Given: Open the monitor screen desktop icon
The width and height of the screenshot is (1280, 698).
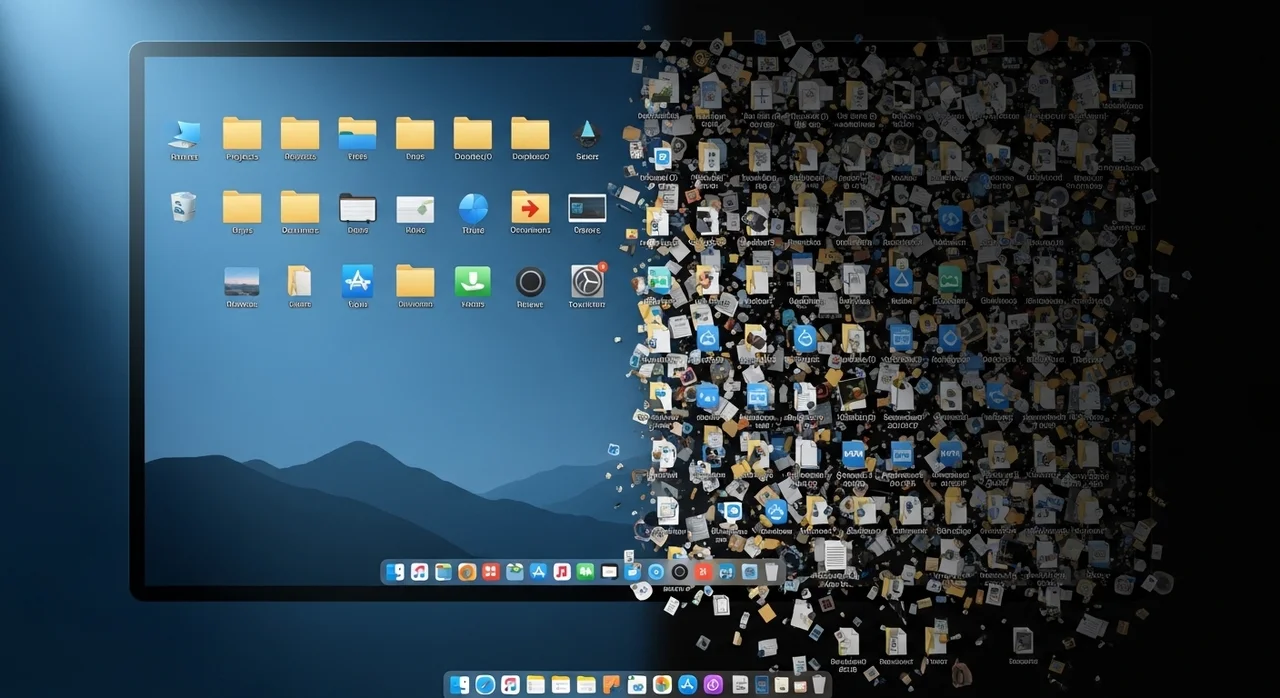Looking at the screenshot, I should (587, 208).
